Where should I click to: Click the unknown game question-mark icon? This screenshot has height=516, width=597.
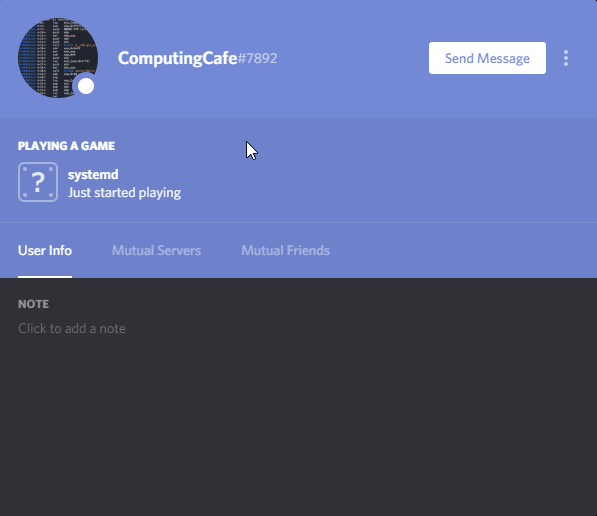(x=38, y=182)
